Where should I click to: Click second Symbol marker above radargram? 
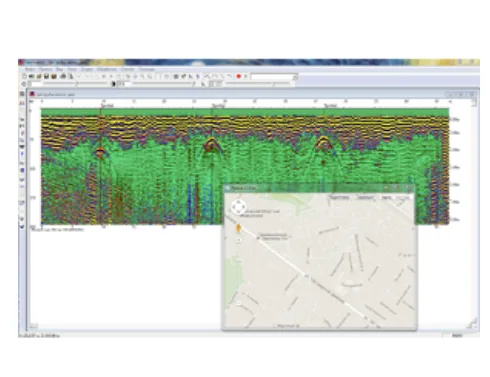point(219,105)
